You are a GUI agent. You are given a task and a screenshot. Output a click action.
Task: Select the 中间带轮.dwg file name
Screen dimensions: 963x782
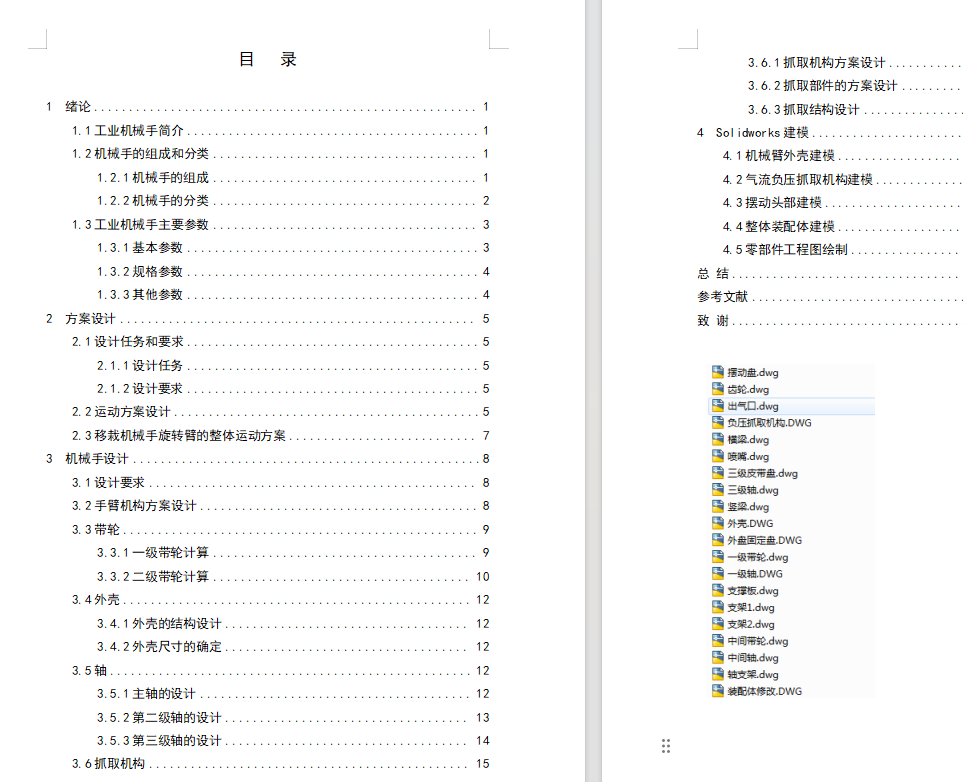(758, 641)
